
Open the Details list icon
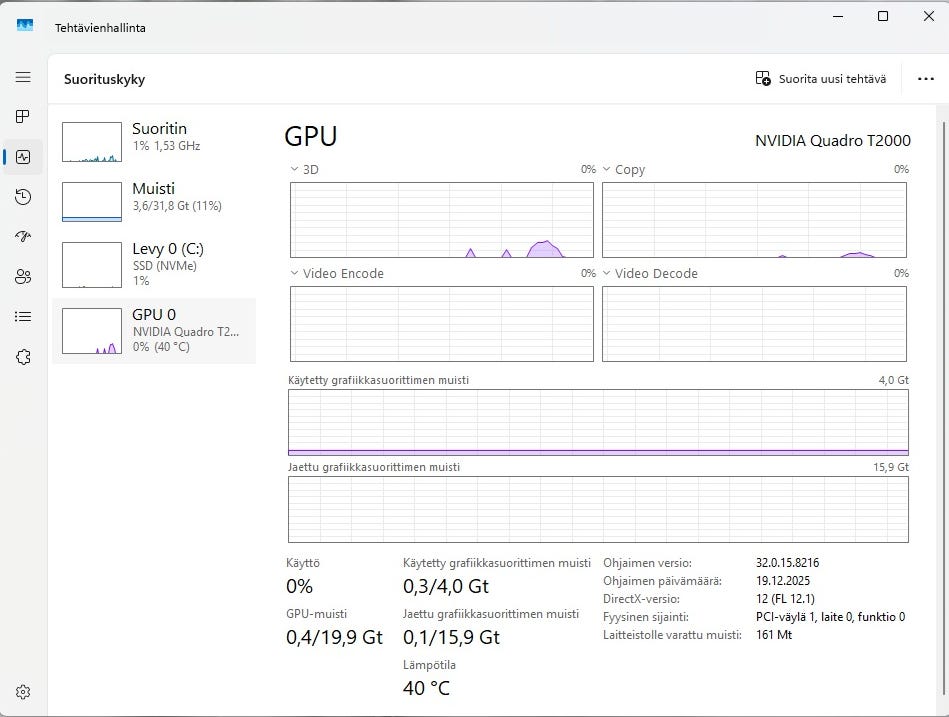(x=23, y=317)
